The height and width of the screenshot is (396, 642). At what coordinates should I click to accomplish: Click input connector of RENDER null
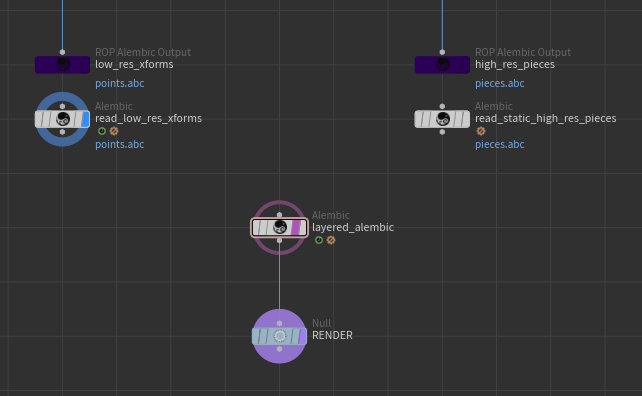point(279,324)
